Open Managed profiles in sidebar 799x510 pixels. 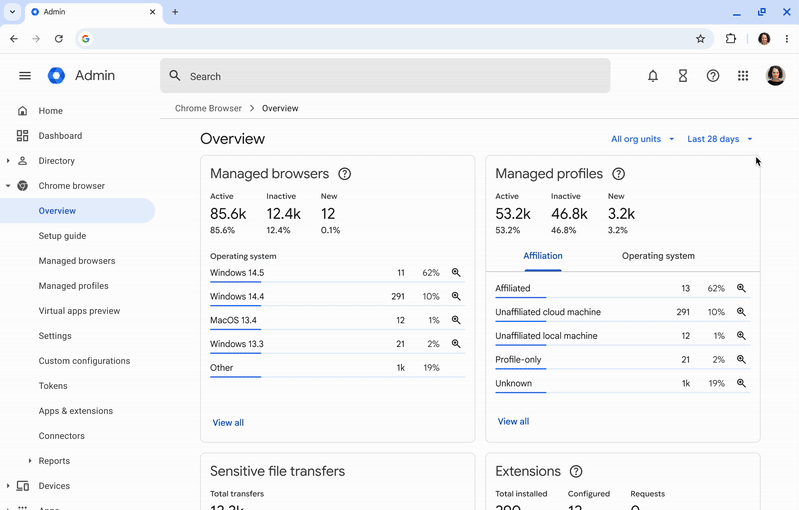point(73,286)
